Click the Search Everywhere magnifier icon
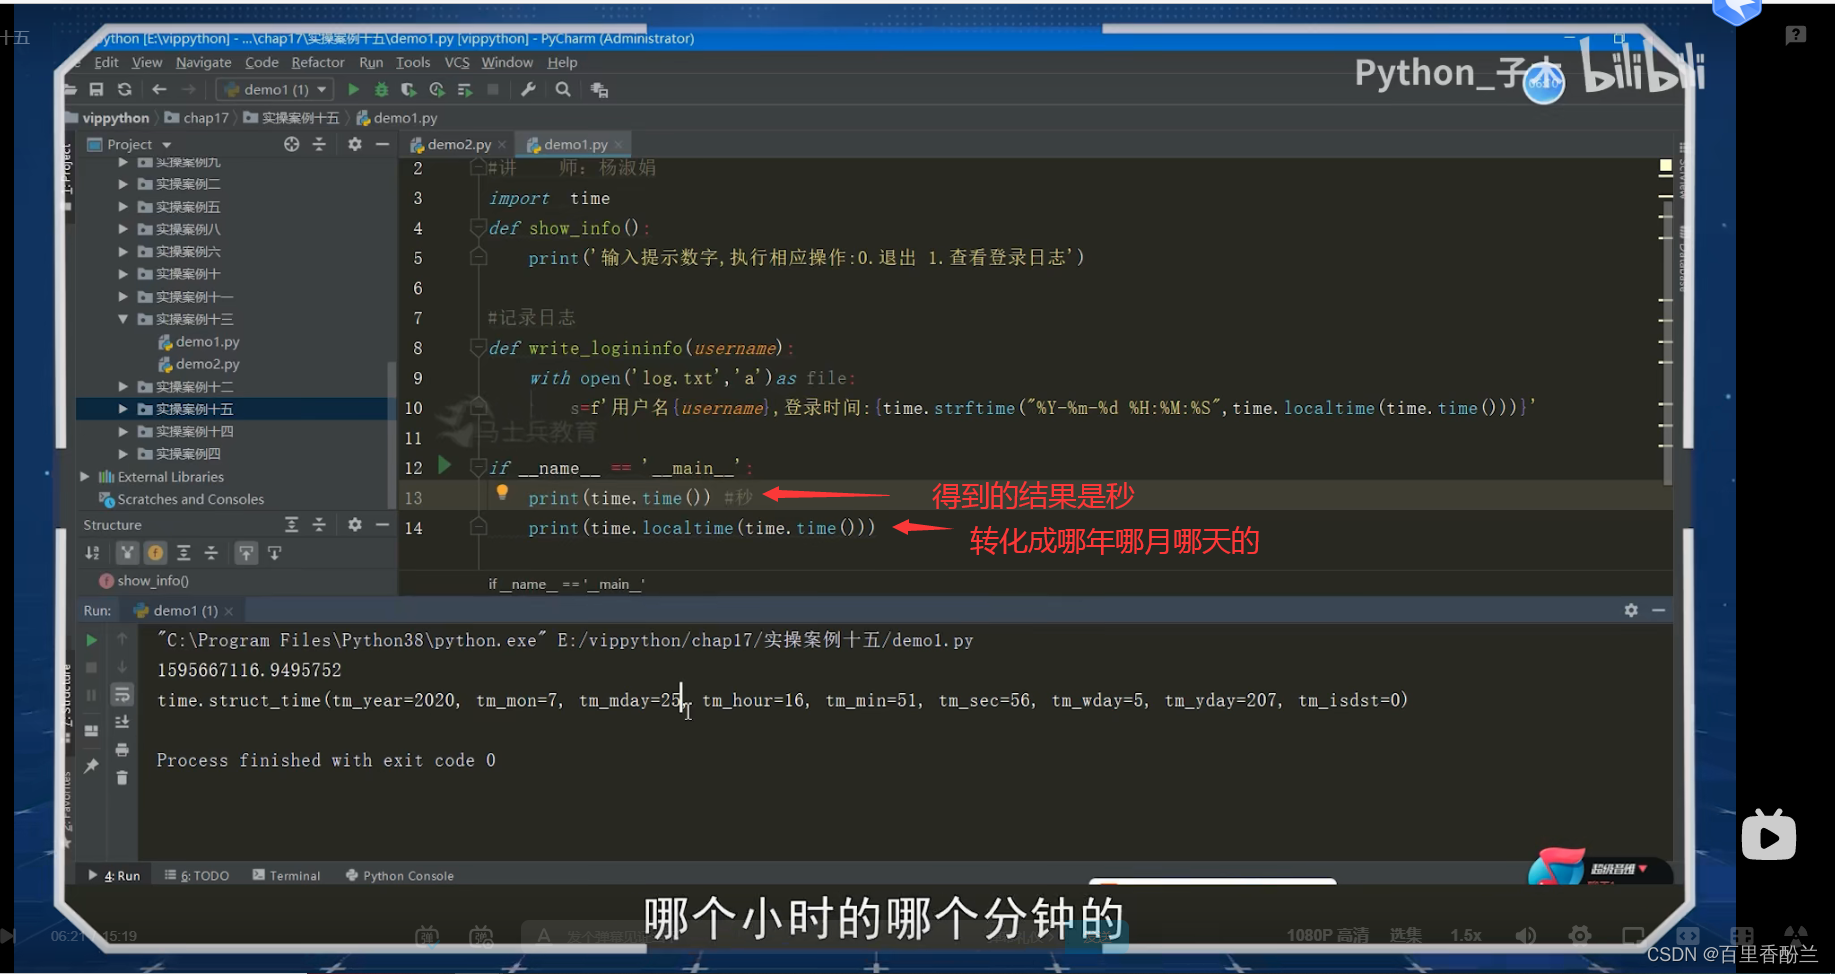 [563, 90]
